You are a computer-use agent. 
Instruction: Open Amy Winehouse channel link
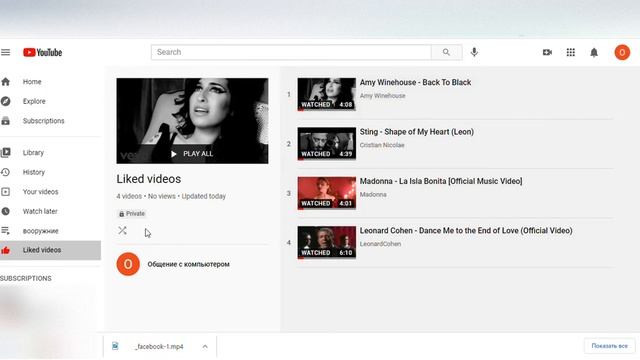coord(382,96)
